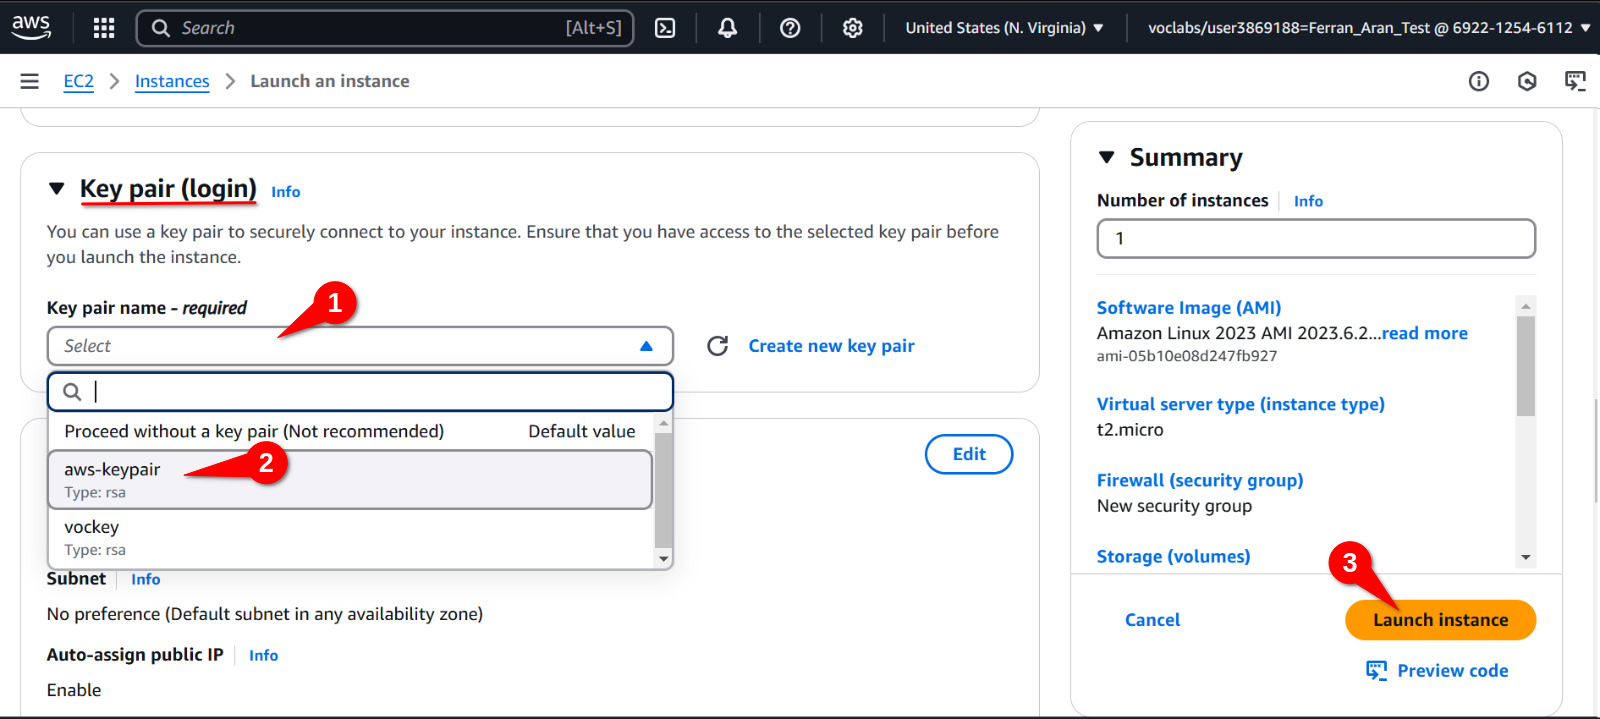The image size is (1600, 719).
Task: Open the hexagon security icon in the header
Action: [x=1527, y=81]
